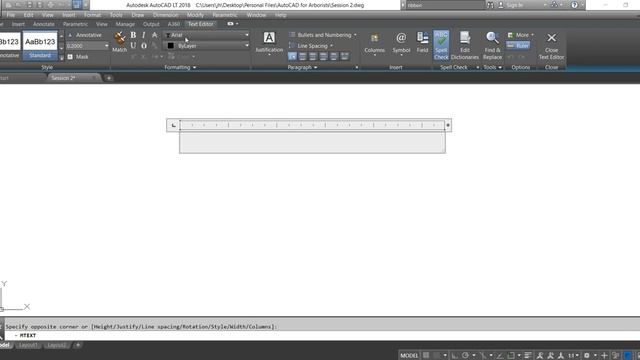Image resolution: width=640 pixels, height=360 pixels.
Task: Toggle Overline formatting
Action: (144, 46)
